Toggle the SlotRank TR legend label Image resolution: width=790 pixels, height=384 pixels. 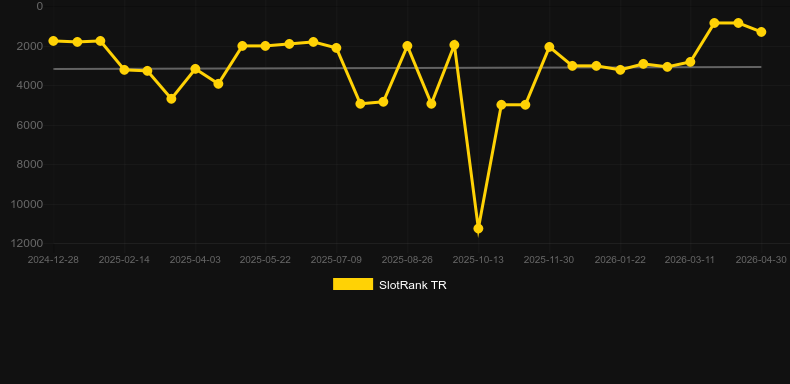pyautogui.click(x=413, y=285)
